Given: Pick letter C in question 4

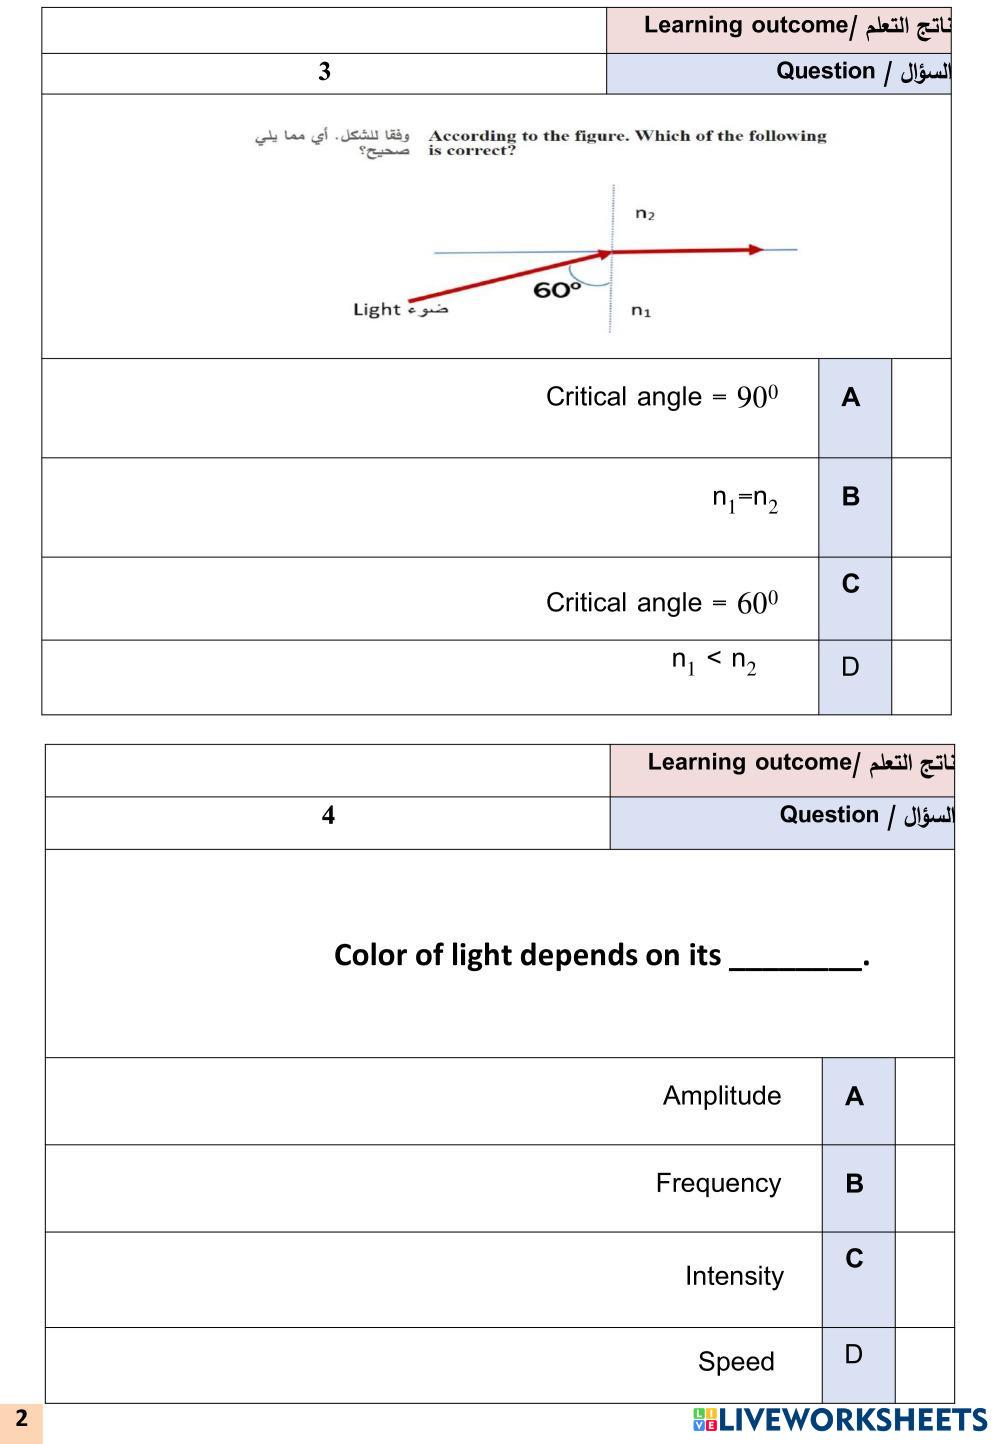Looking at the screenshot, I should click(x=854, y=1259).
